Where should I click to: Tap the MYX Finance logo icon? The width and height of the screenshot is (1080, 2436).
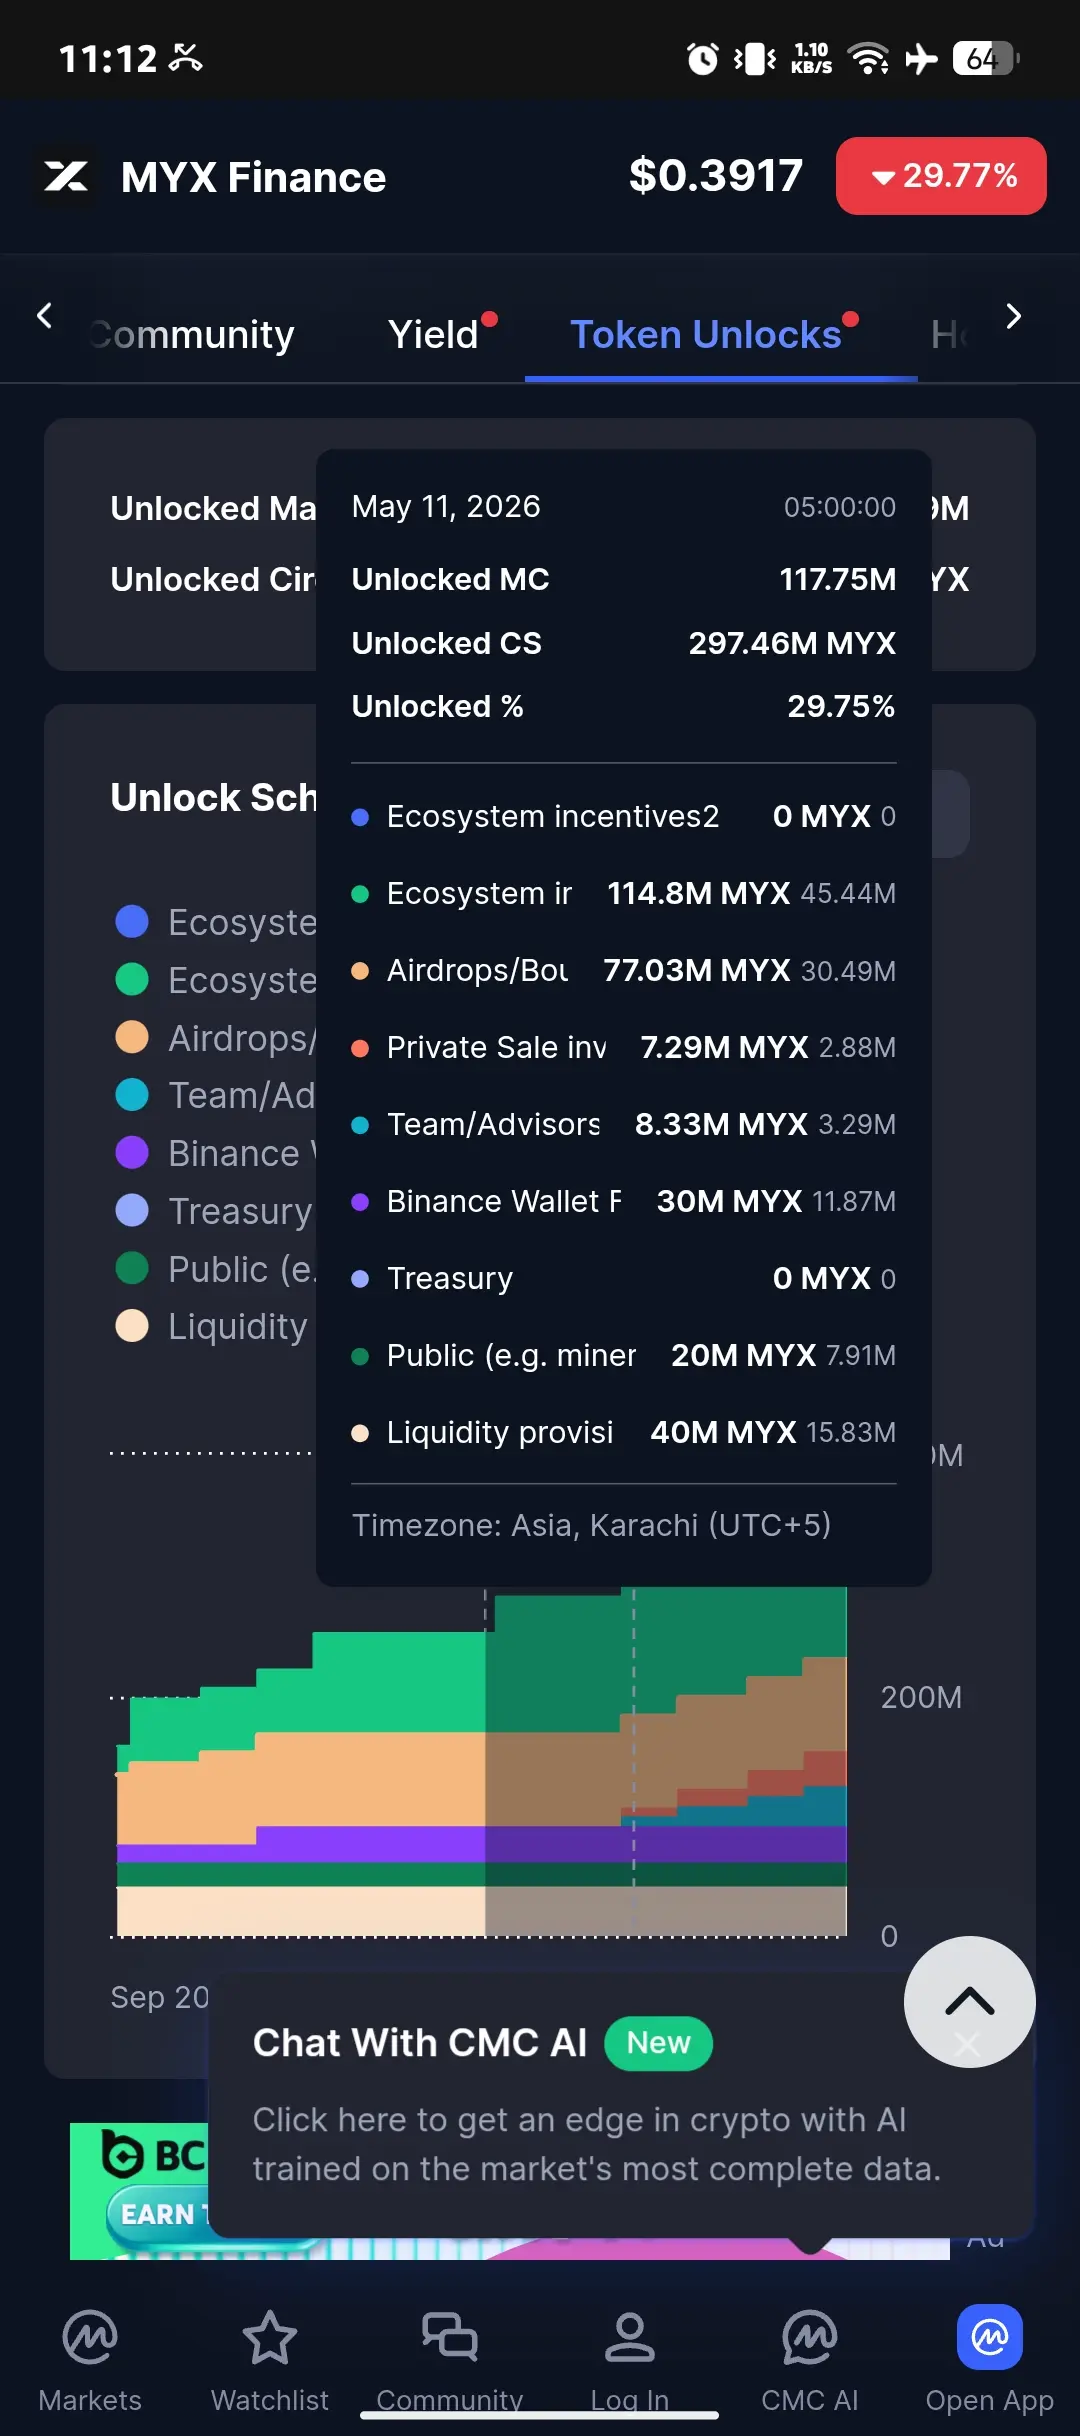point(66,177)
